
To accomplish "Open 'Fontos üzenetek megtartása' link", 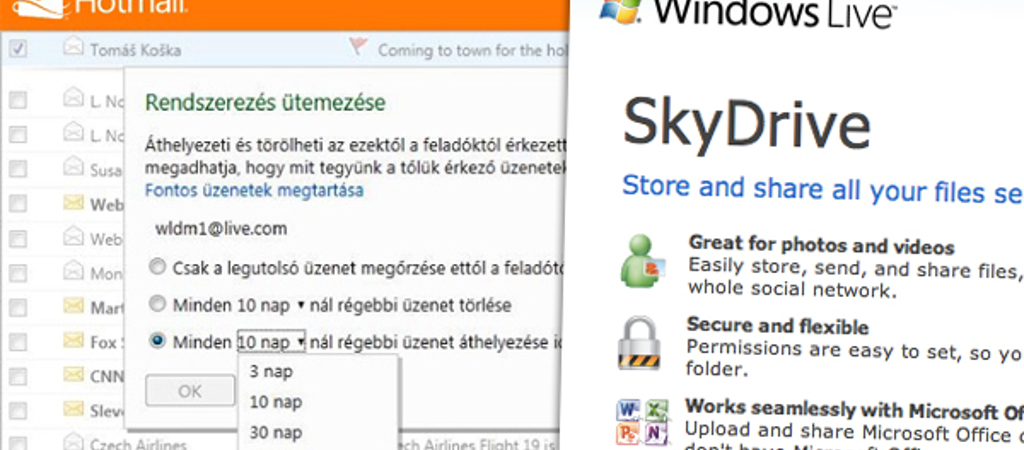I will tap(254, 191).
